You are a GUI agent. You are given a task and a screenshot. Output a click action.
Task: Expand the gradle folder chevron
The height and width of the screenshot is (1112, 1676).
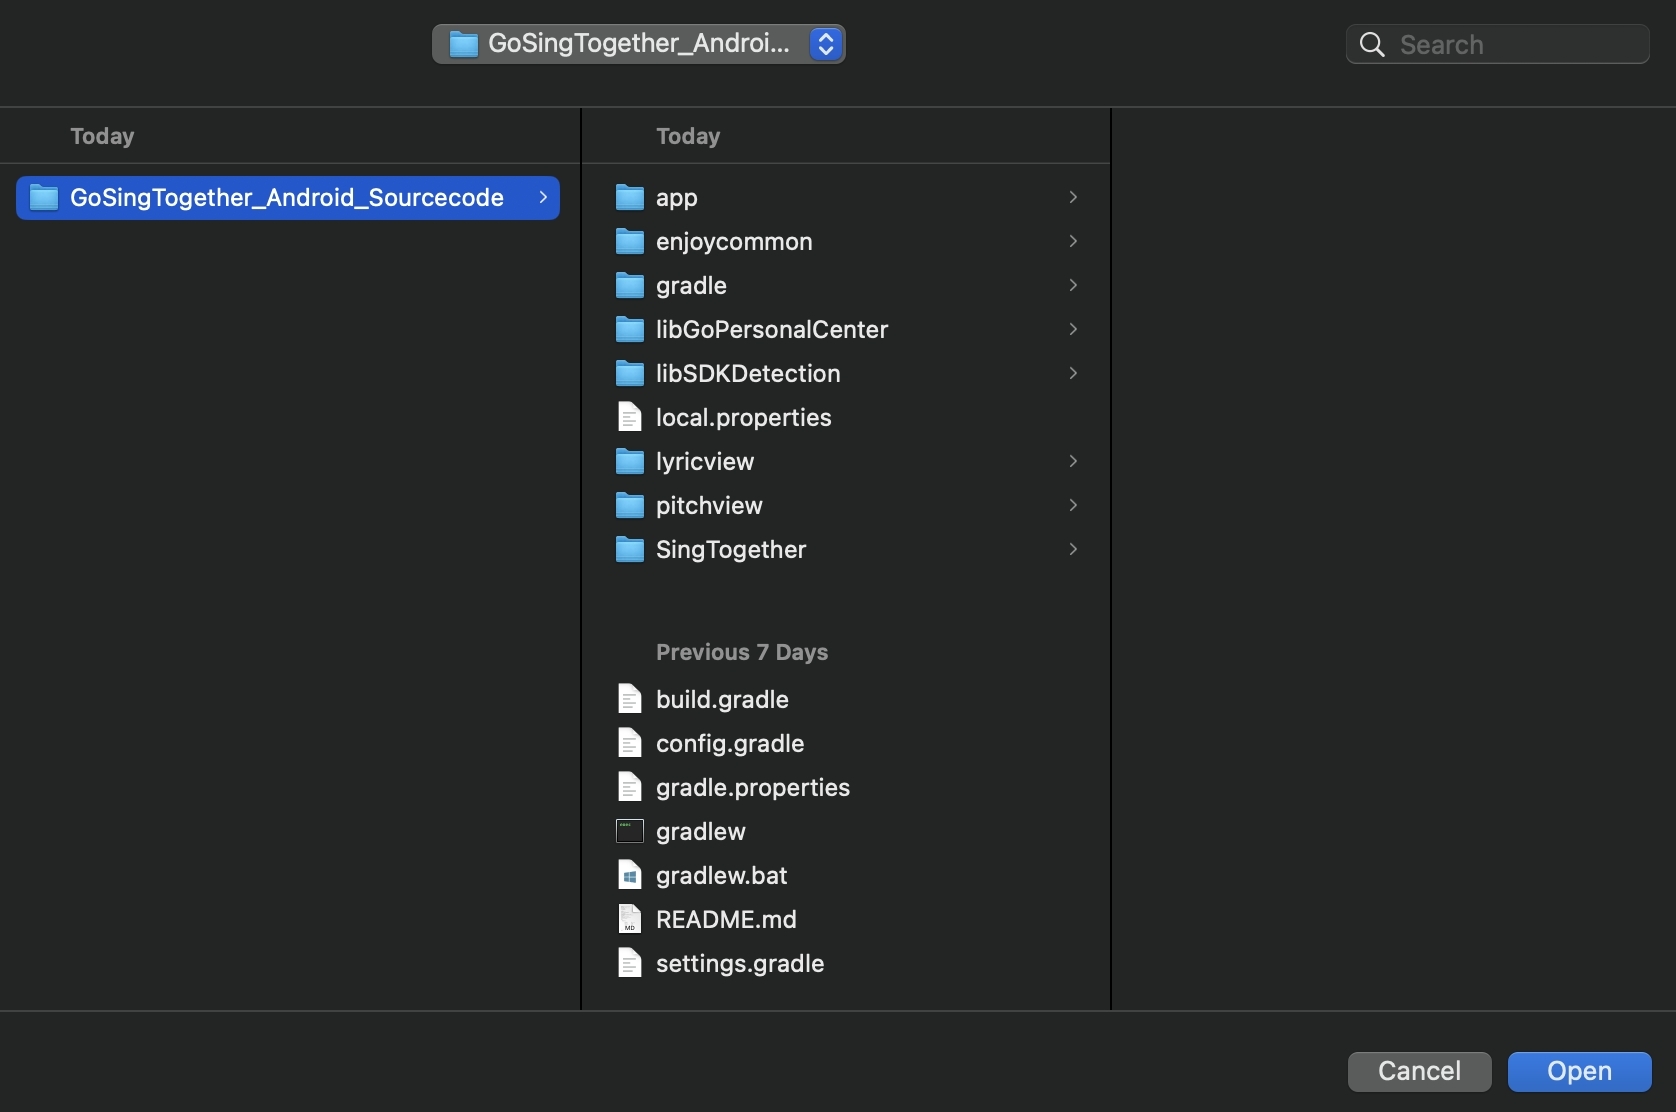1073,285
